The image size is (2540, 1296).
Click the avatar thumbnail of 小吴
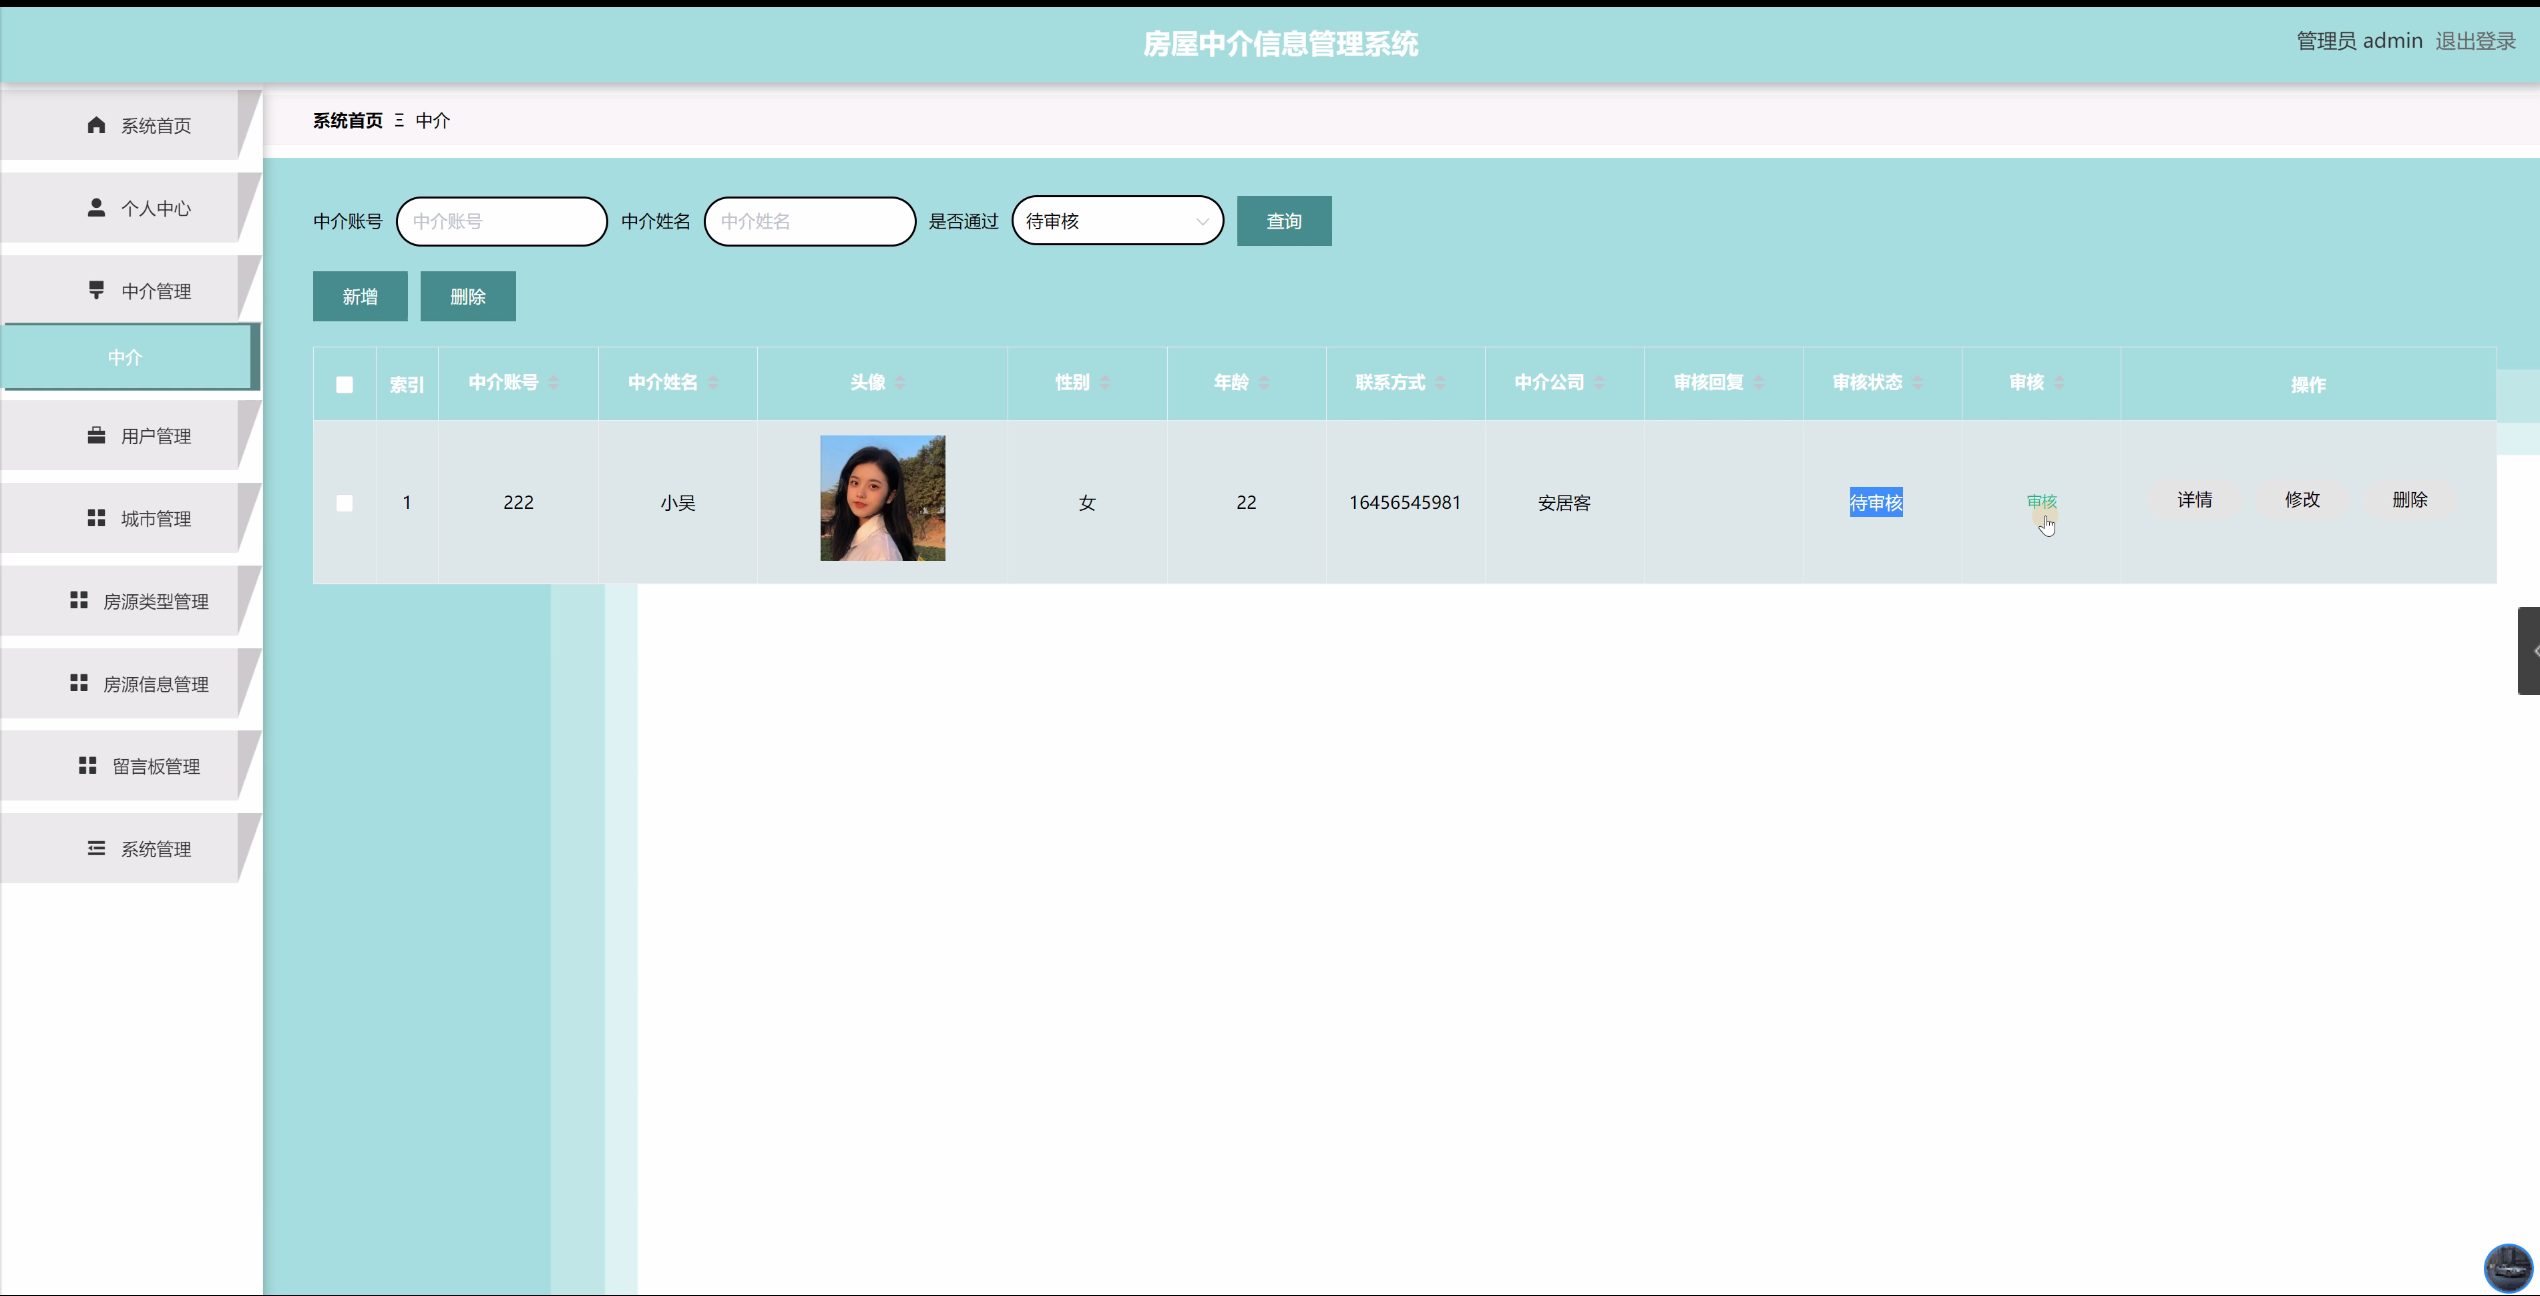click(882, 498)
